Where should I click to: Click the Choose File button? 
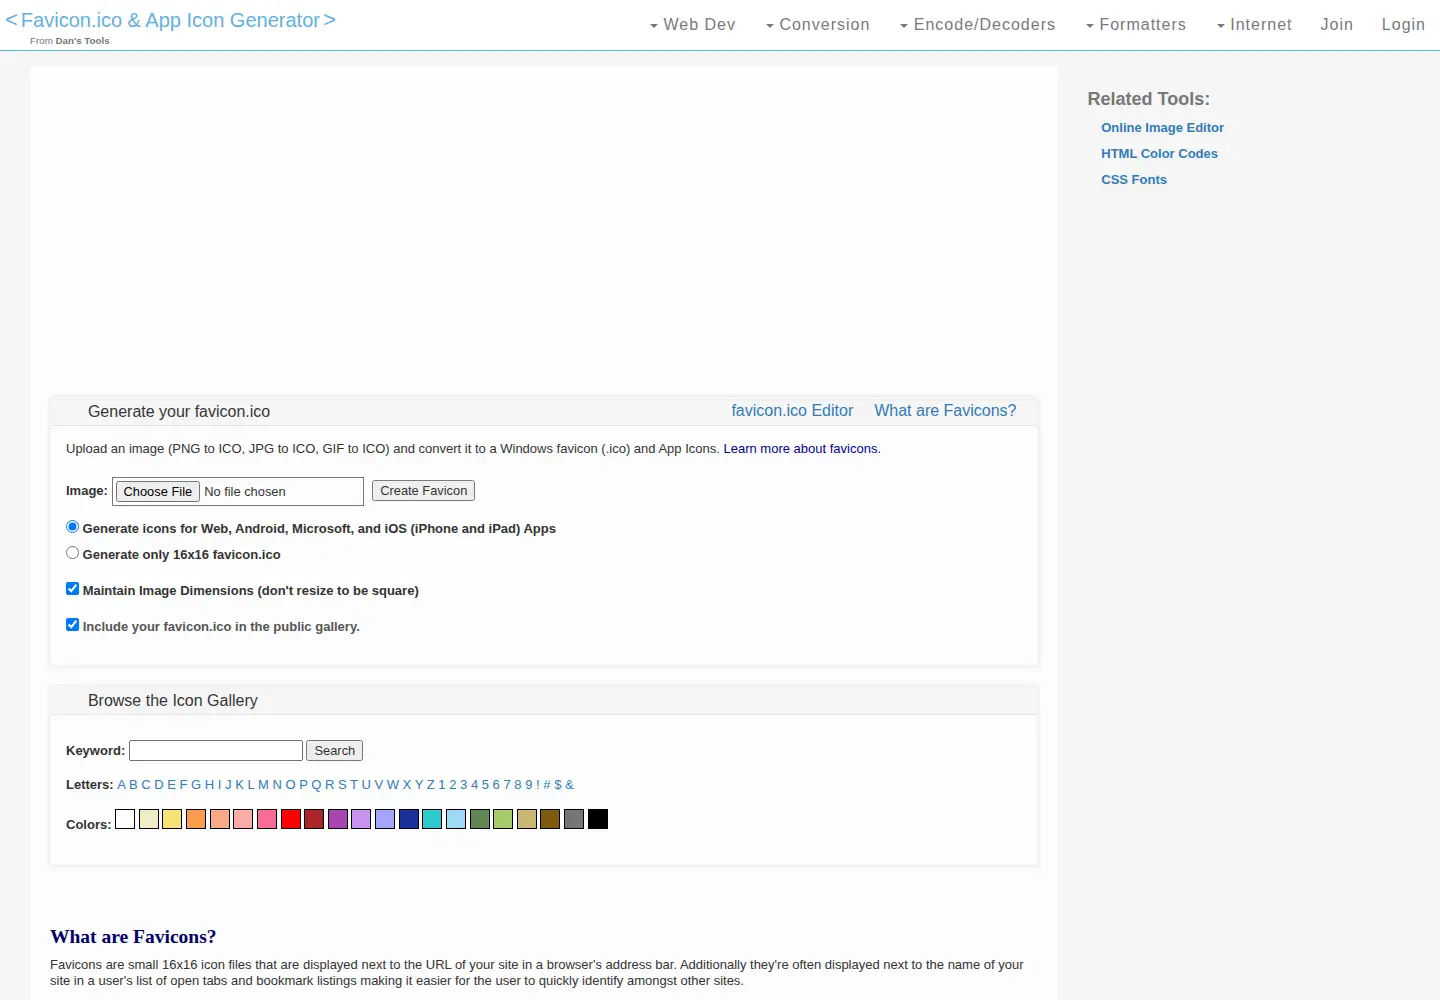pyautogui.click(x=158, y=492)
